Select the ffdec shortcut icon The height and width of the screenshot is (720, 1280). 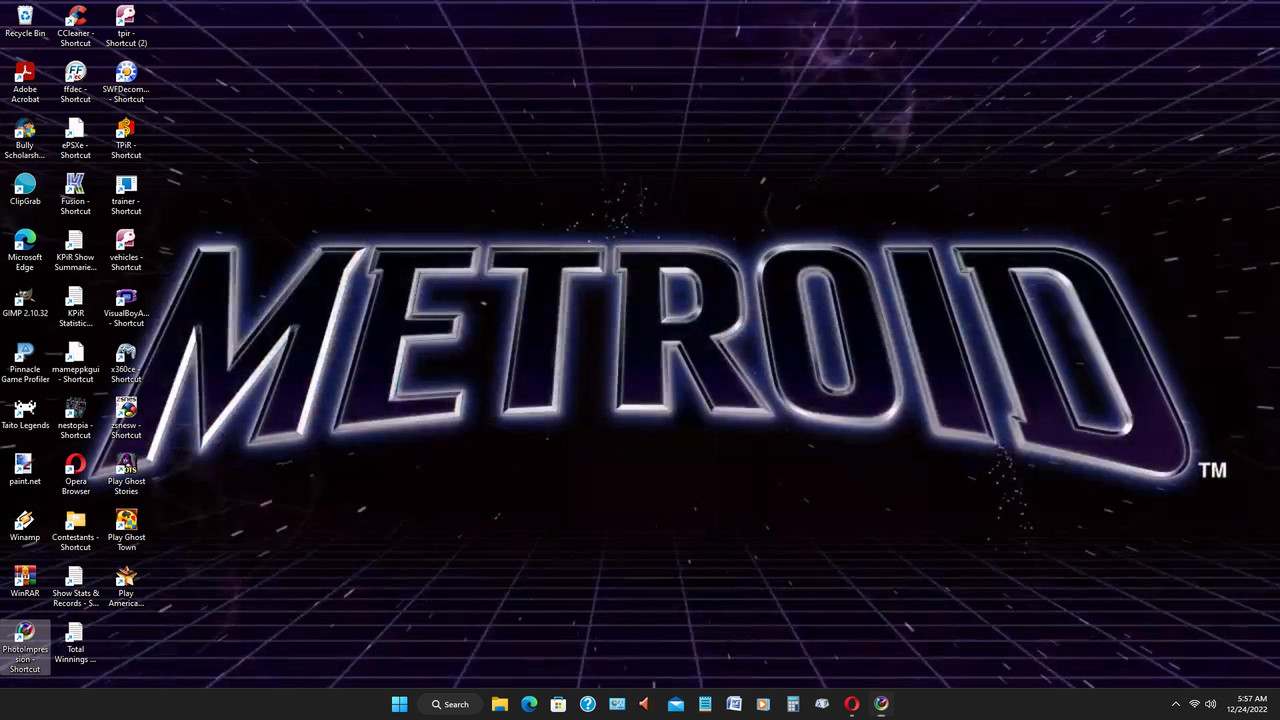tap(75, 82)
